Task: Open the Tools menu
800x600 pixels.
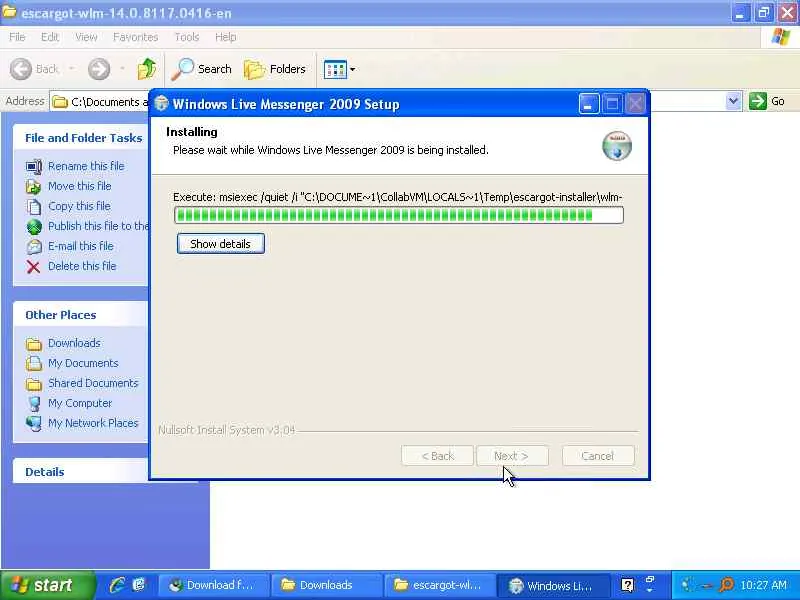Action: 187,37
